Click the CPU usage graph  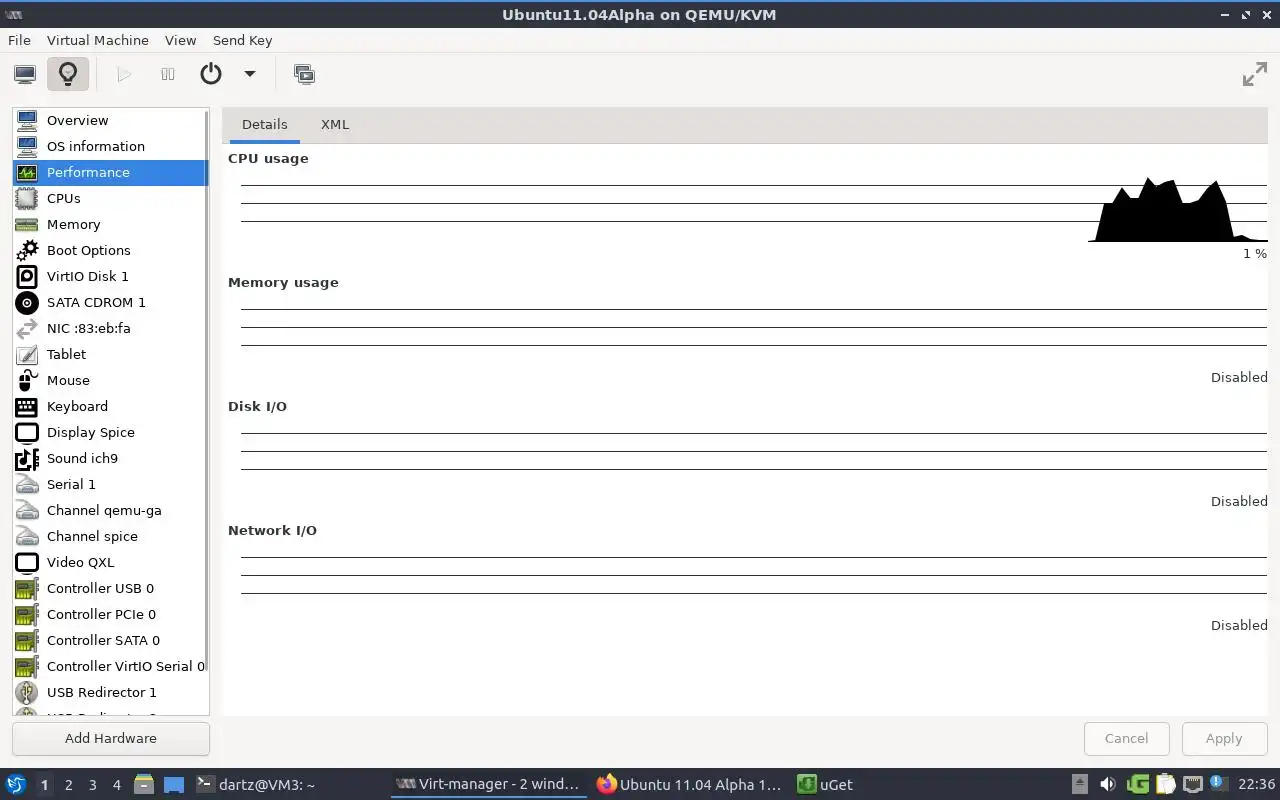754,208
